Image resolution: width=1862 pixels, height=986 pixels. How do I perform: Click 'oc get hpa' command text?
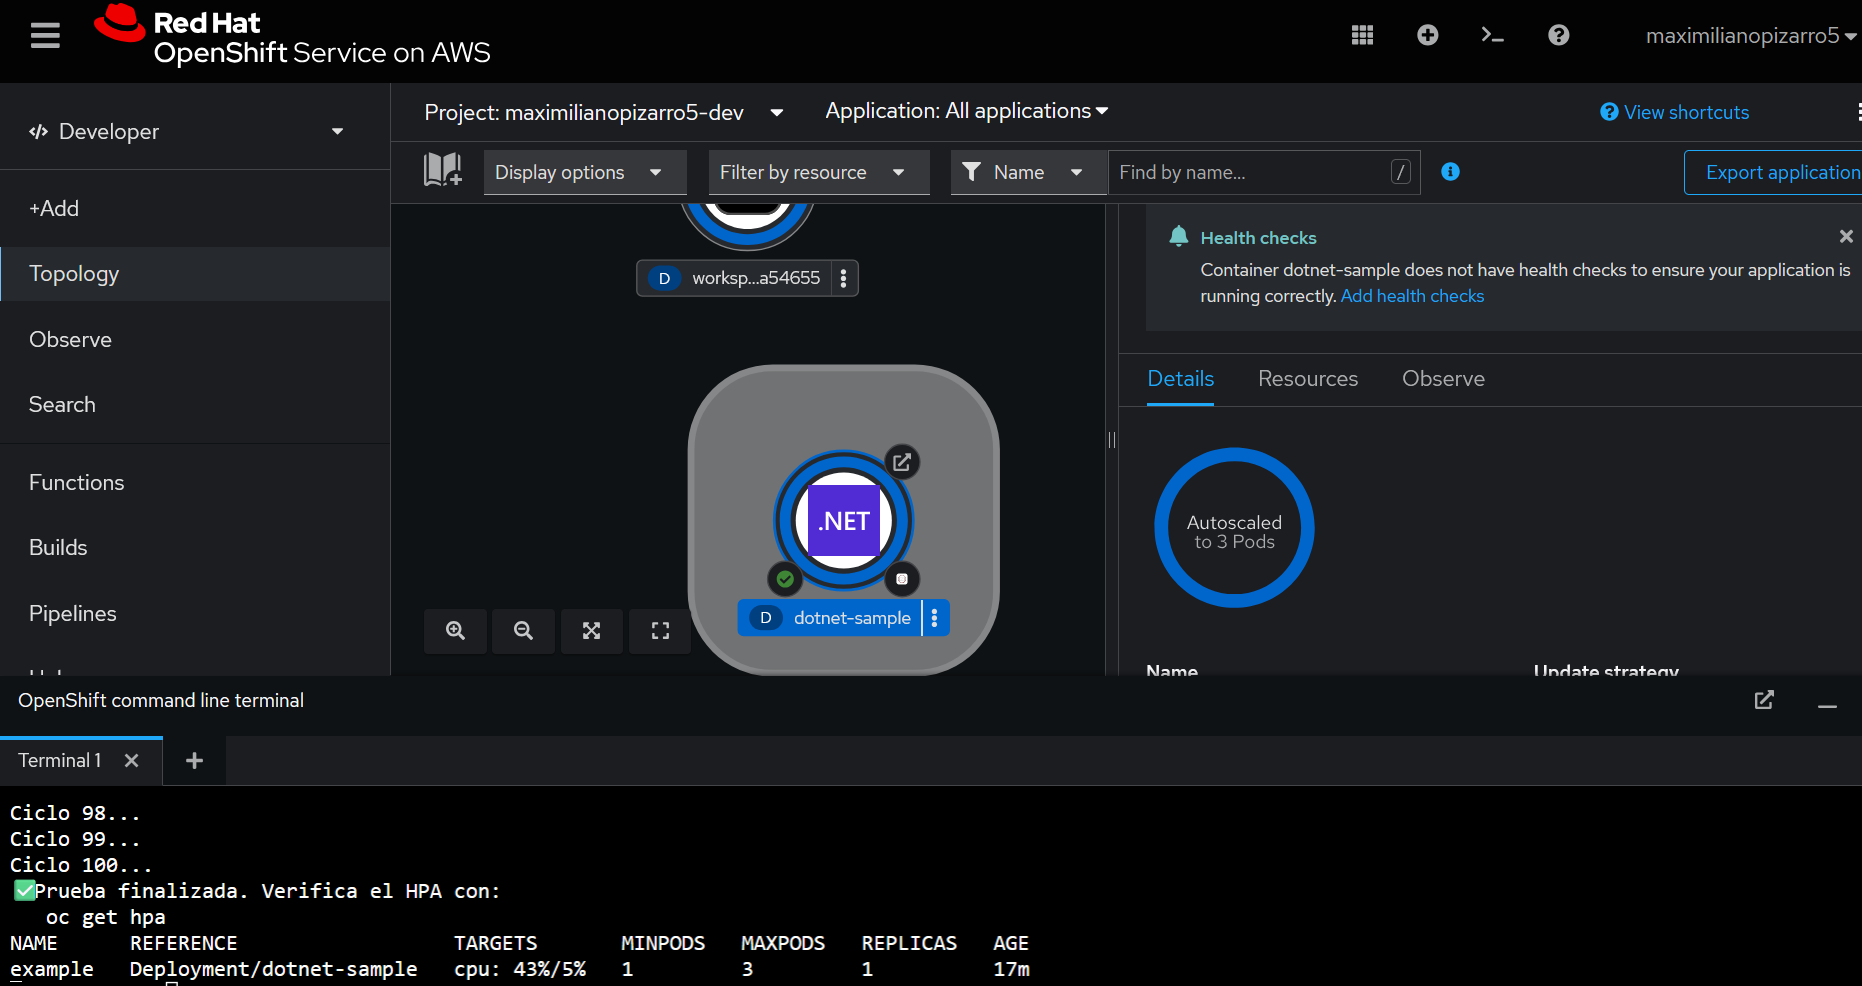click(106, 917)
